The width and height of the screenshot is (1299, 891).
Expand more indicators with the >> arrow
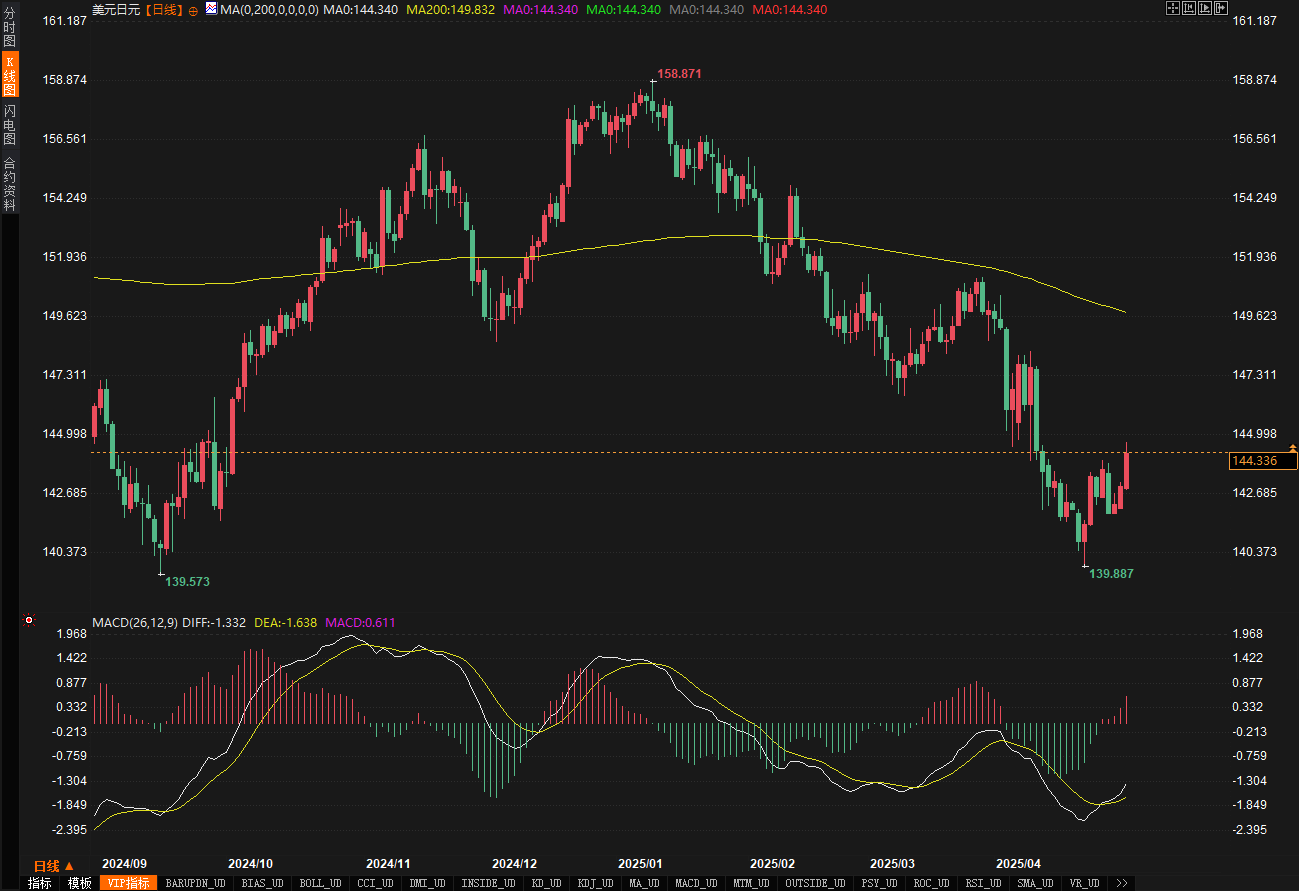click(1121, 883)
